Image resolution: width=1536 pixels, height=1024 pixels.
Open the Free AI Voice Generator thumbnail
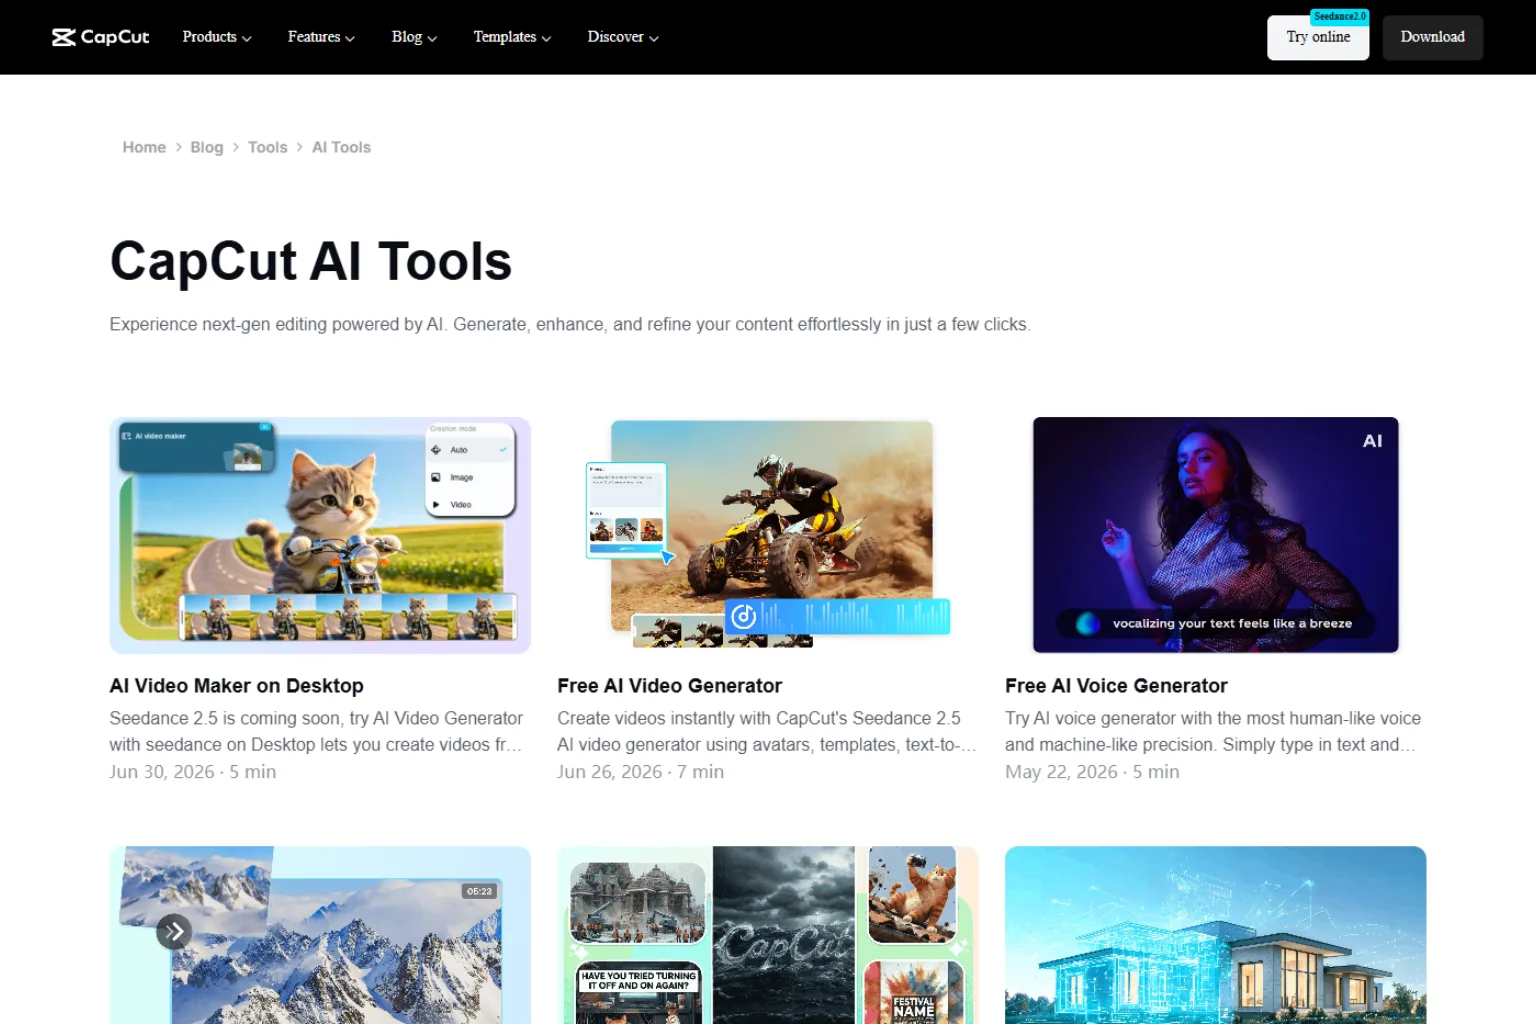tap(1215, 535)
